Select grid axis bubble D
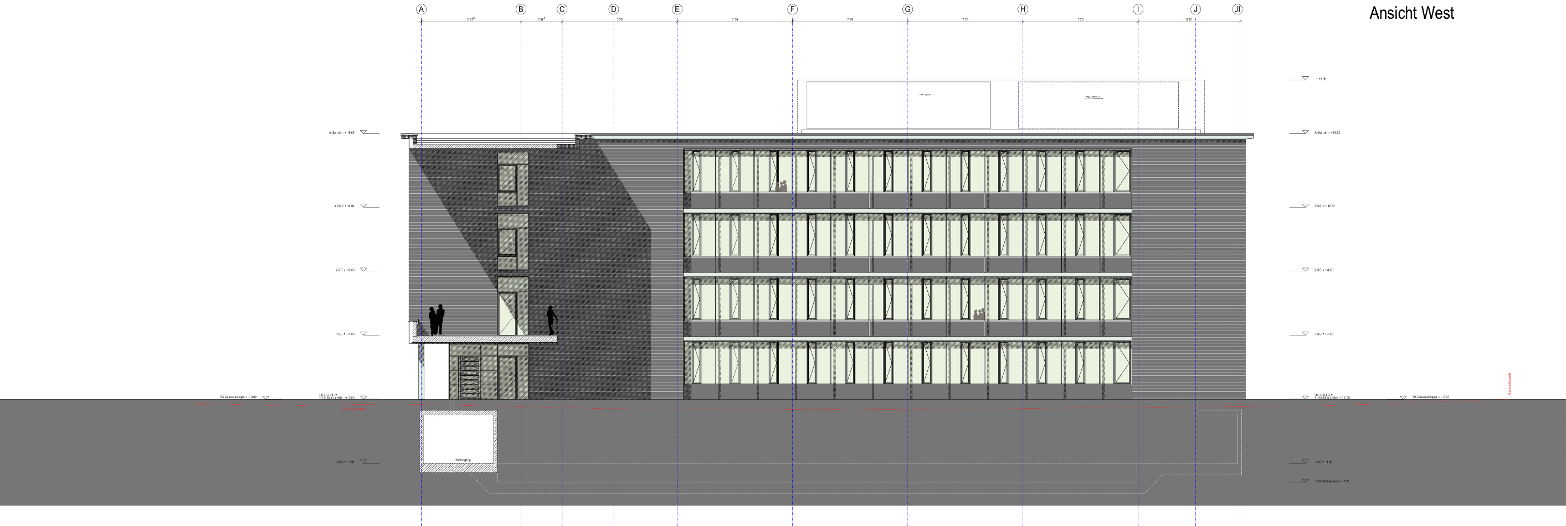The height and width of the screenshot is (526, 1566). (614, 9)
